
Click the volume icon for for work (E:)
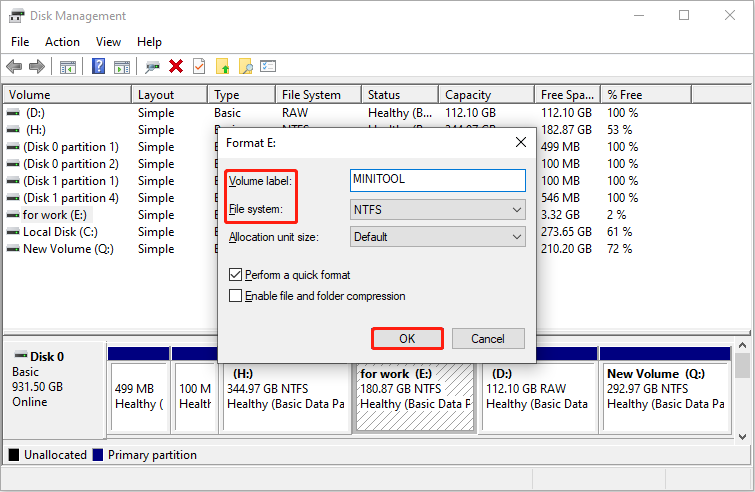(13, 215)
